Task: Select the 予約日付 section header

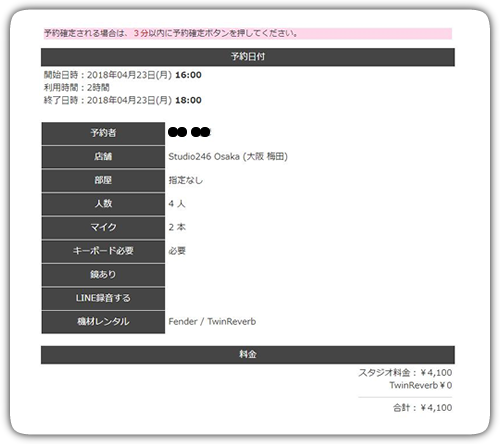Action: (x=248, y=57)
